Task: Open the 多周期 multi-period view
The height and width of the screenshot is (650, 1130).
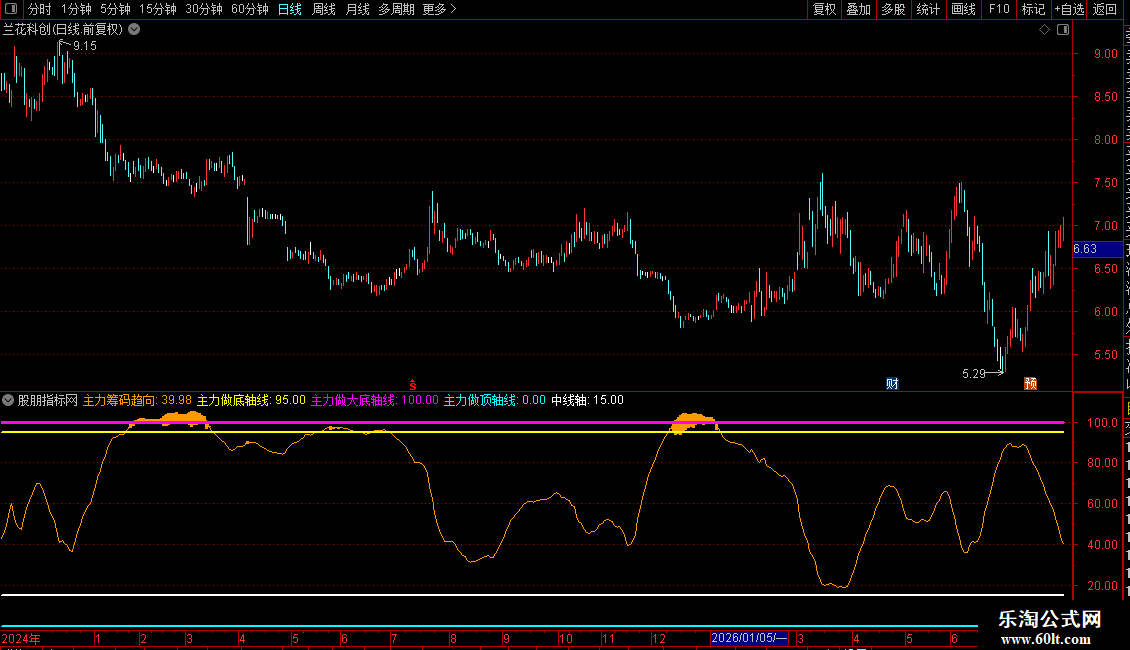Action: pyautogui.click(x=396, y=9)
